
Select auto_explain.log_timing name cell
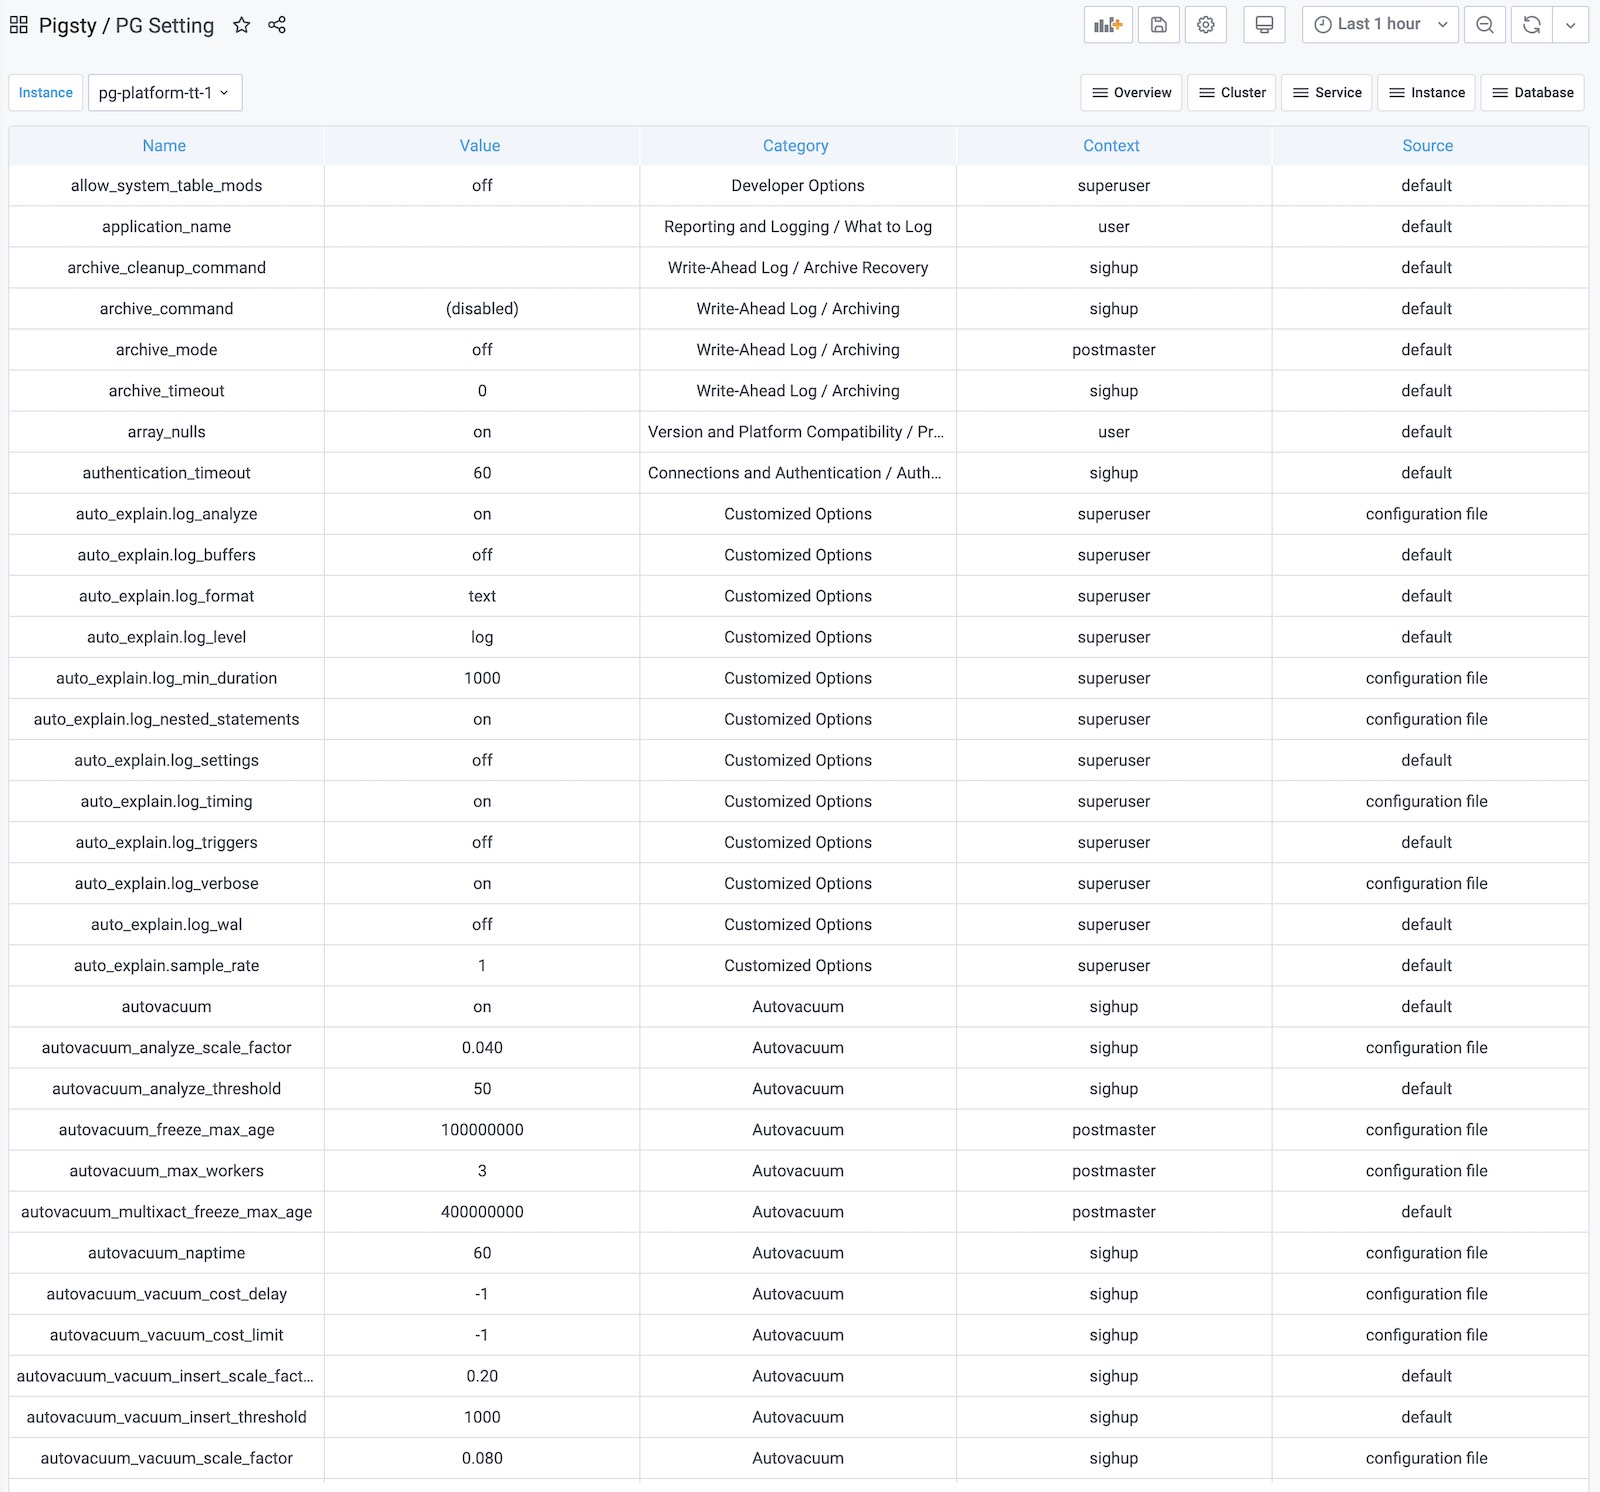tap(166, 801)
